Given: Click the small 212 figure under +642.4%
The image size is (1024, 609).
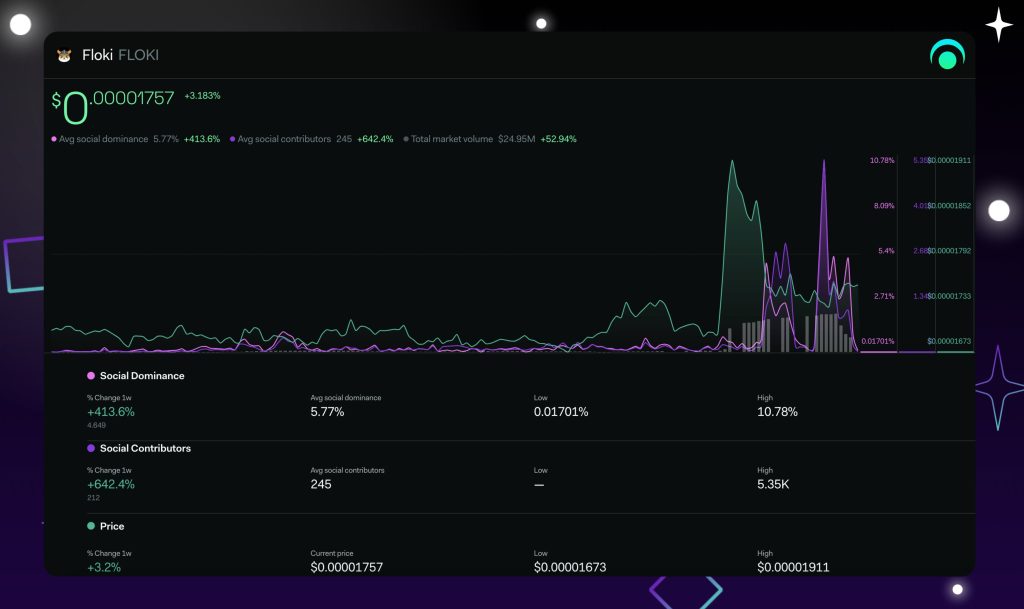Looking at the screenshot, I should [93, 497].
